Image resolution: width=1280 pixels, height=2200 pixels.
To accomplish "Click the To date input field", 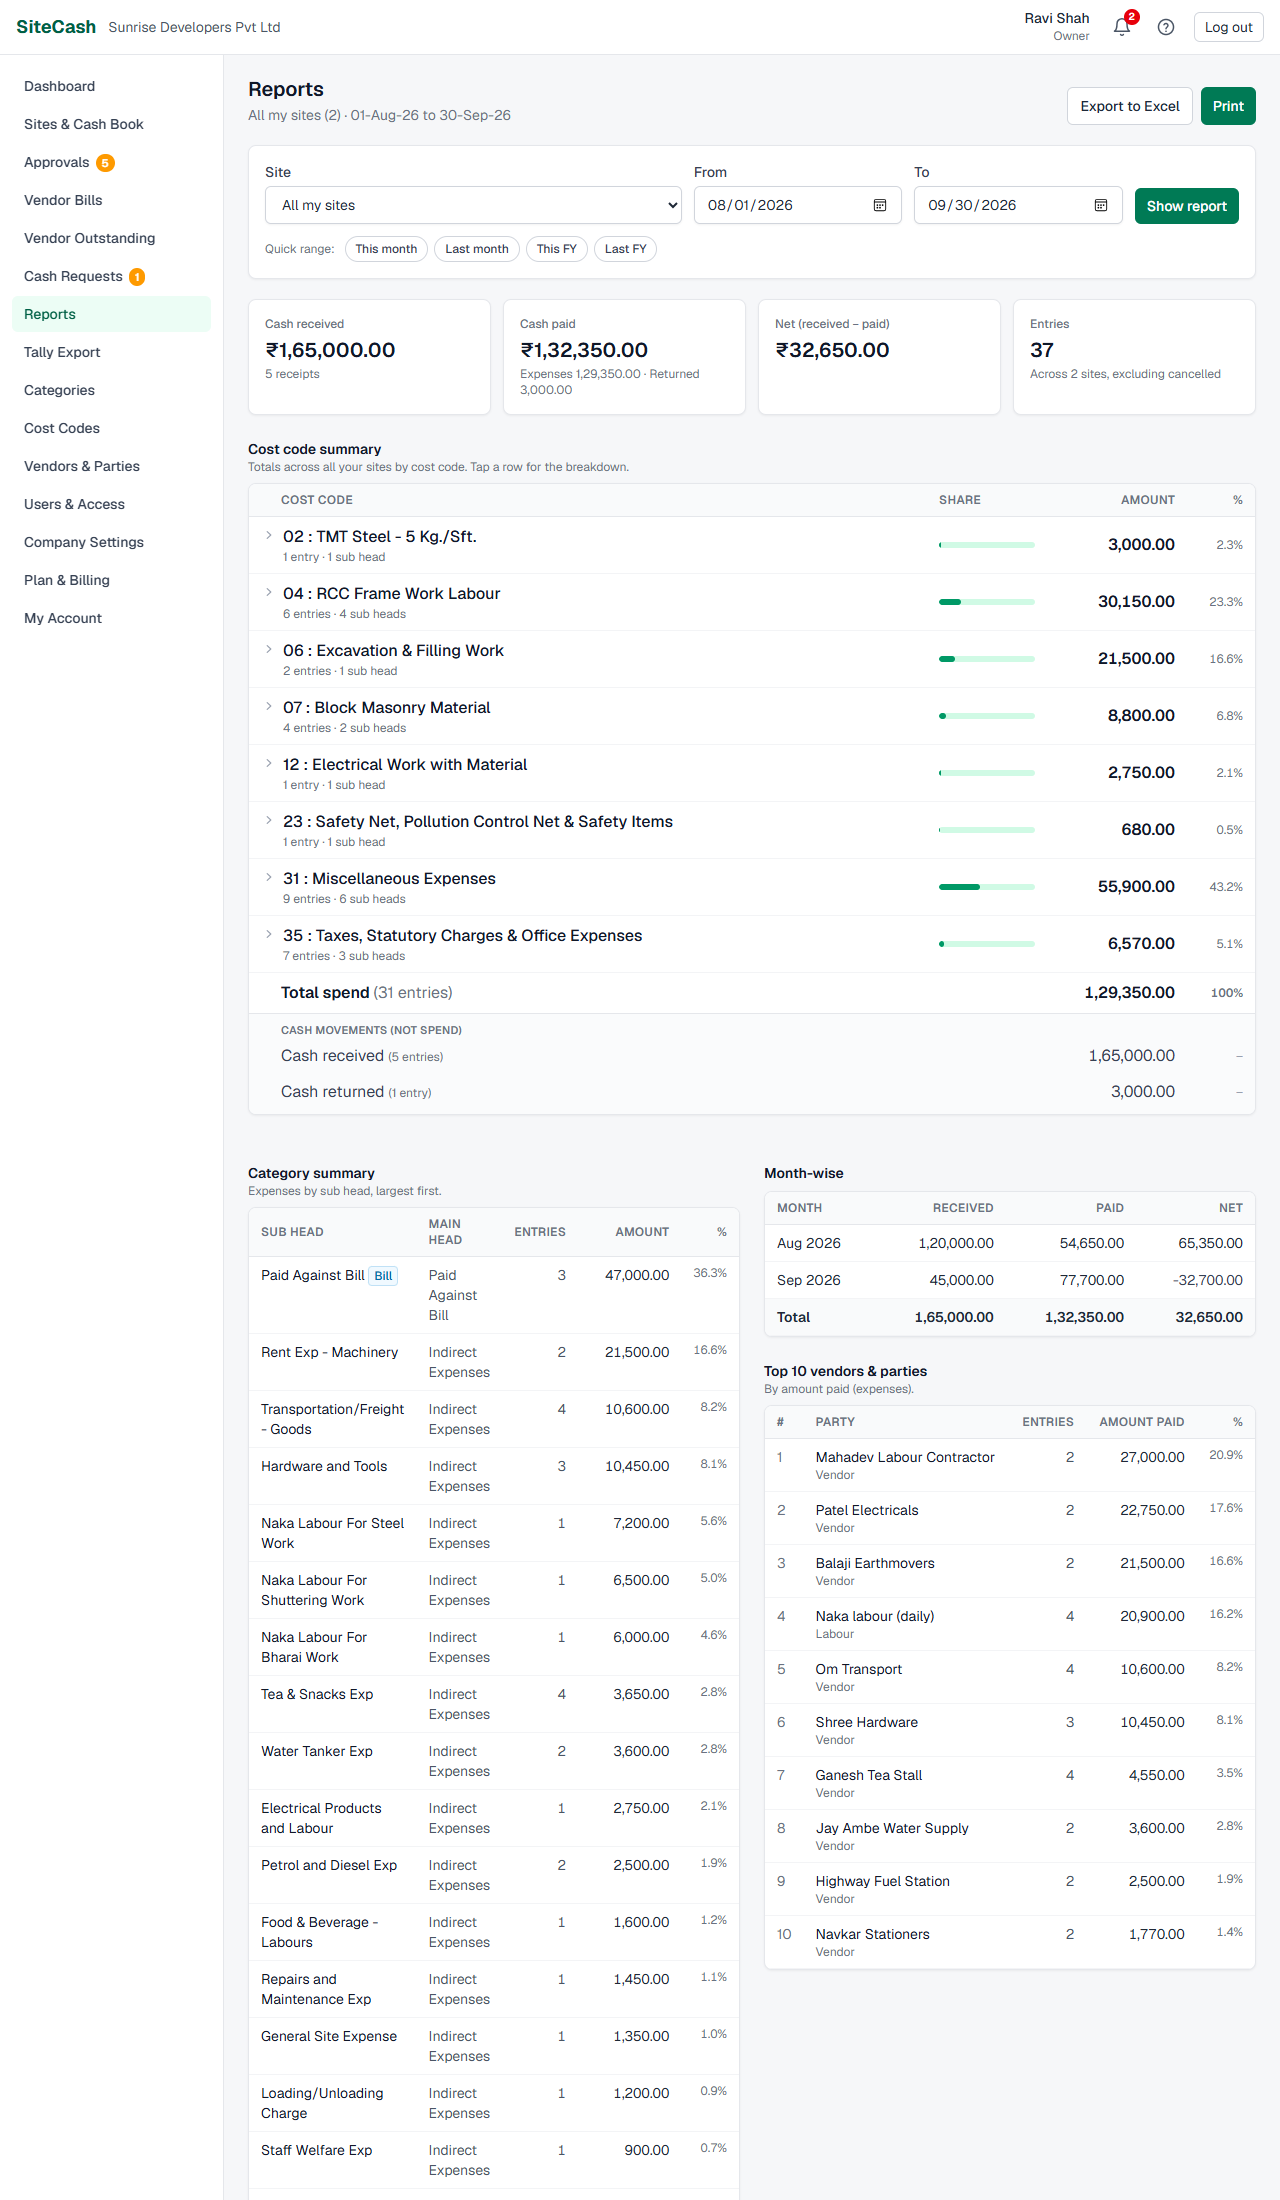I will pos(1018,205).
